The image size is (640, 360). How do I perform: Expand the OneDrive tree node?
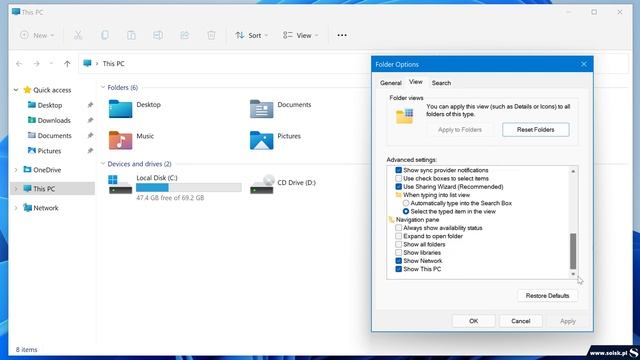pos(16,169)
